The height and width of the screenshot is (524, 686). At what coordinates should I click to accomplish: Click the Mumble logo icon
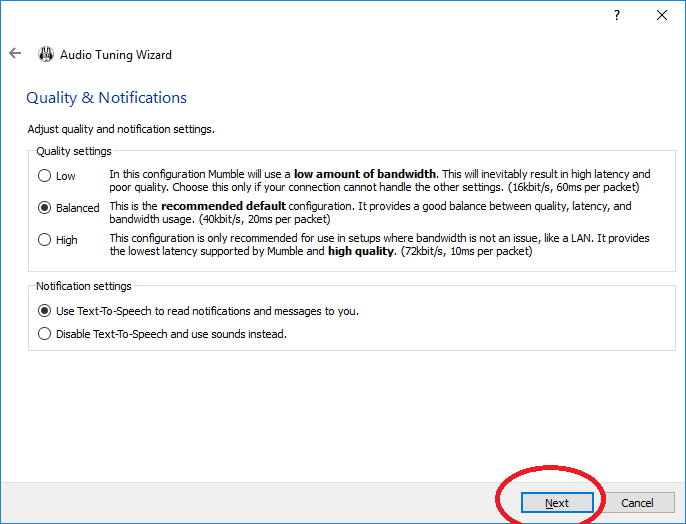pos(45,55)
